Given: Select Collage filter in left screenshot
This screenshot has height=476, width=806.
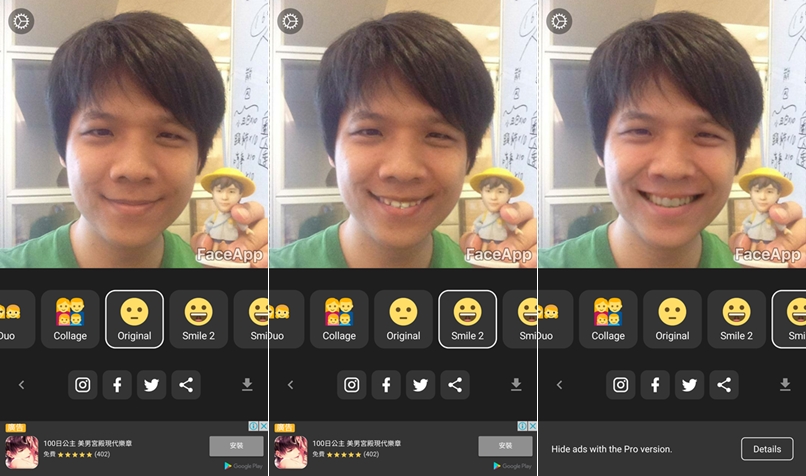Looking at the screenshot, I should pos(70,319).
